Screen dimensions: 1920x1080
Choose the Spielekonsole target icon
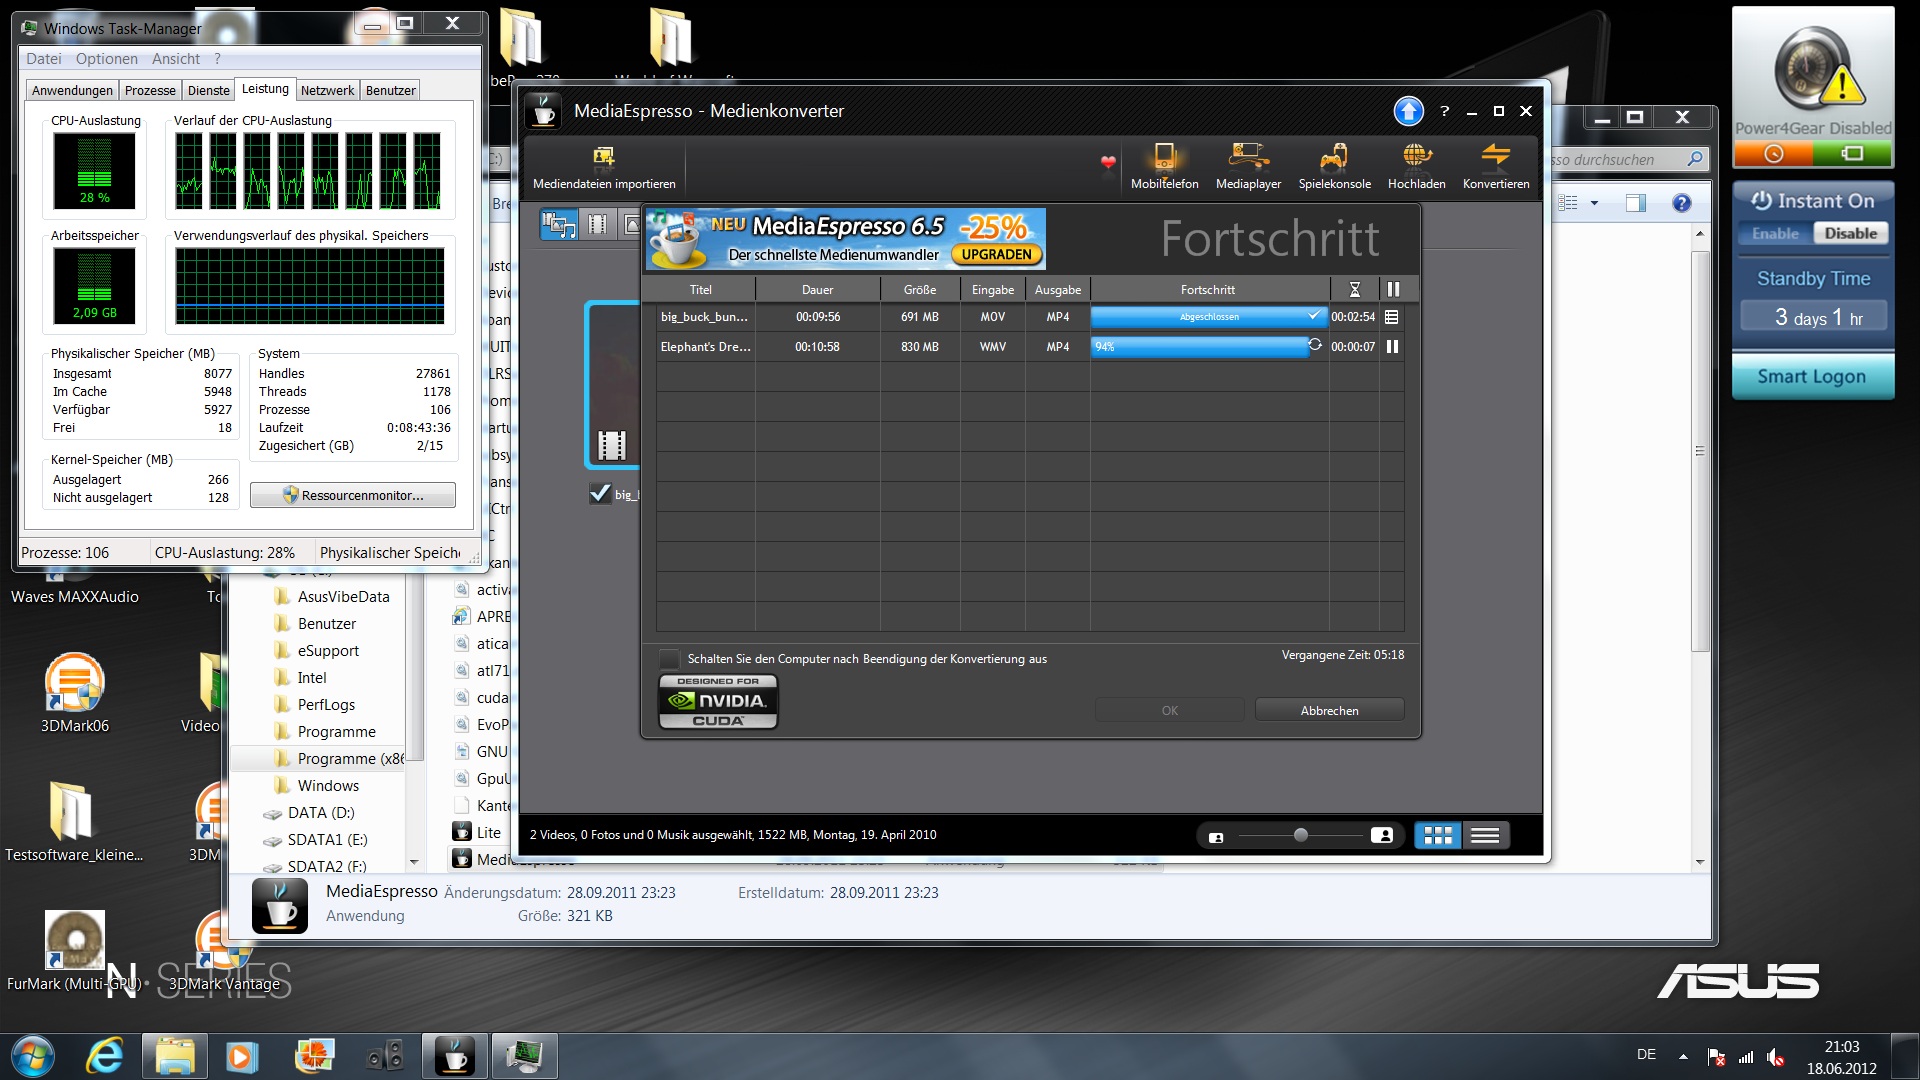coord(1334,157)
